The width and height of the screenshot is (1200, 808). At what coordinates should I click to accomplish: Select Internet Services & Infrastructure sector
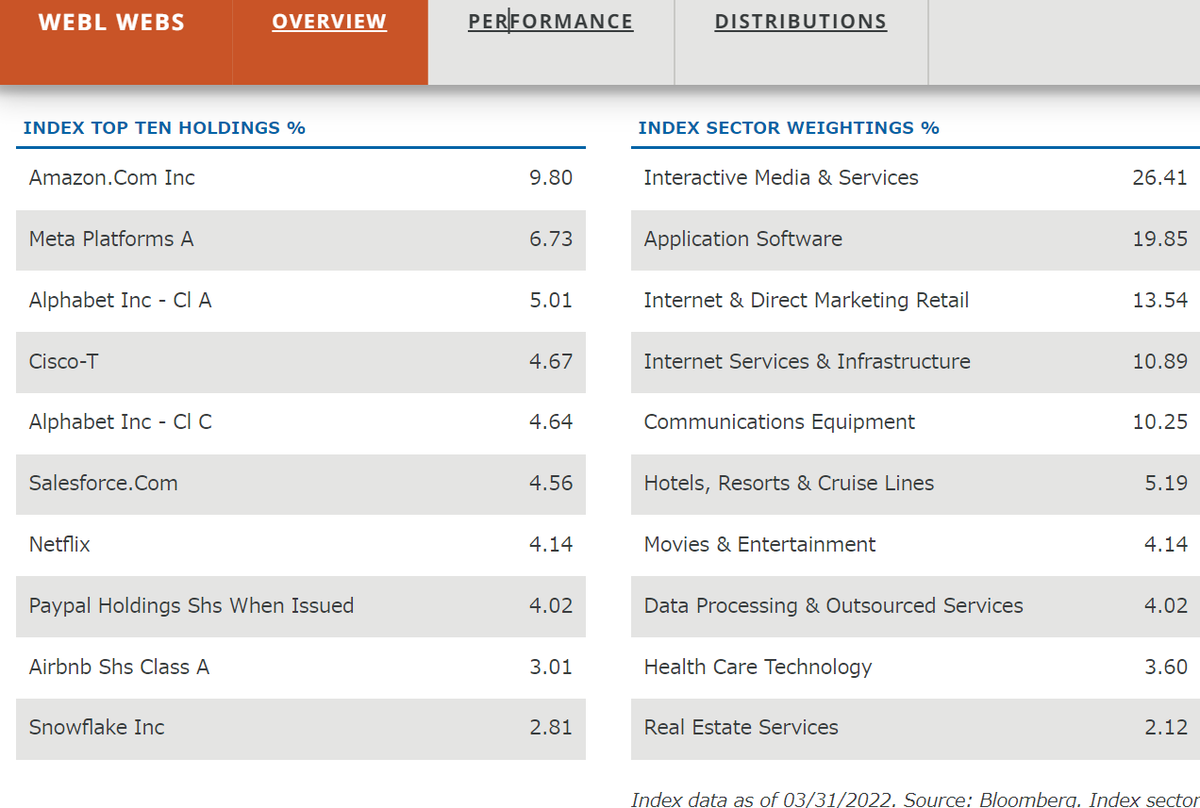(x=807, y=361)
